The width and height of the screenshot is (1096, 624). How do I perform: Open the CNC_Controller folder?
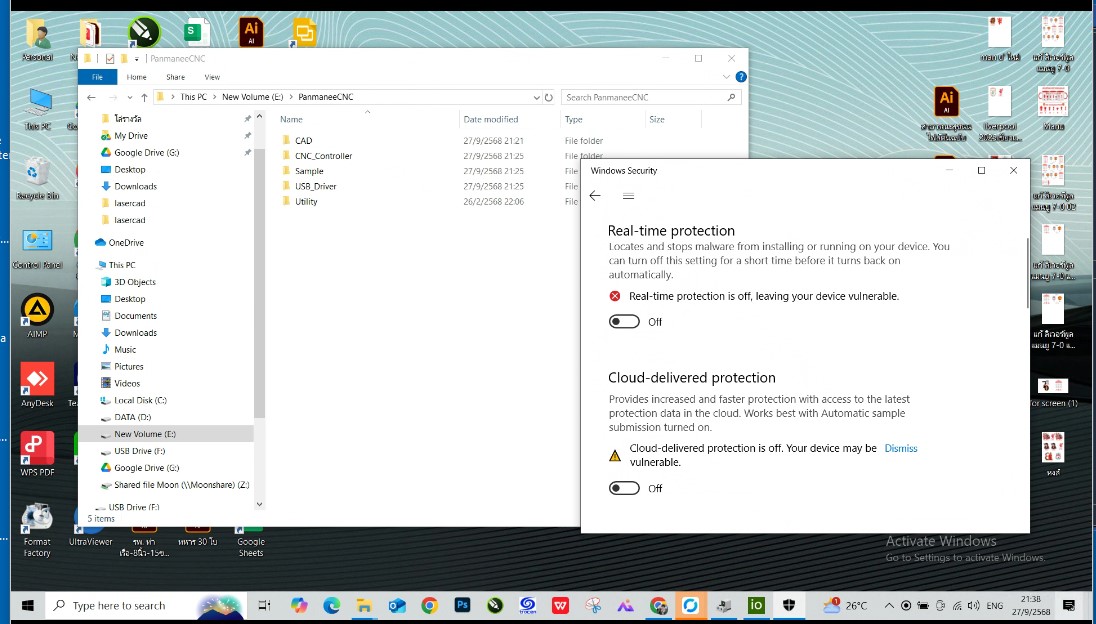coord(323,156)
